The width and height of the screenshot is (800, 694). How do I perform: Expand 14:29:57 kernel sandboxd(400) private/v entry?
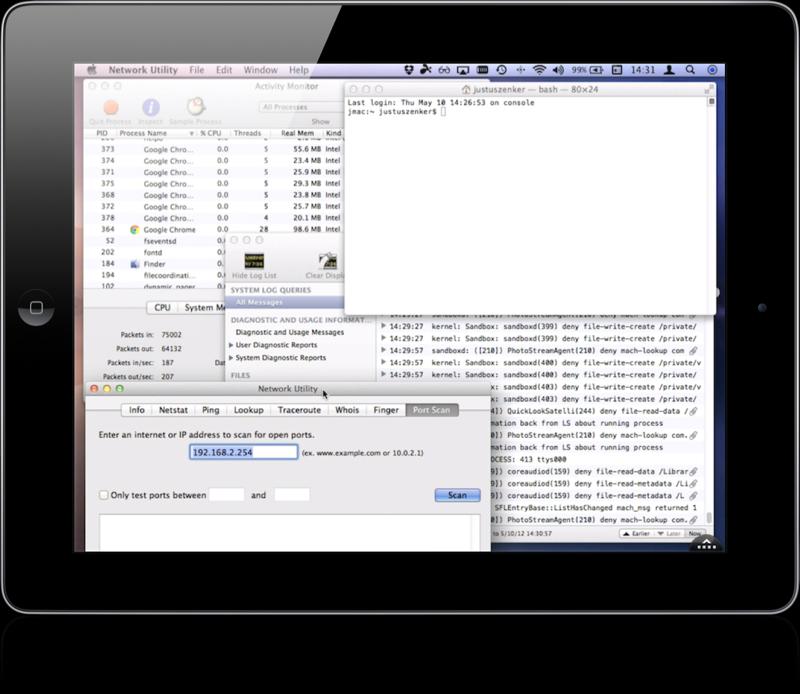point(384,362)
